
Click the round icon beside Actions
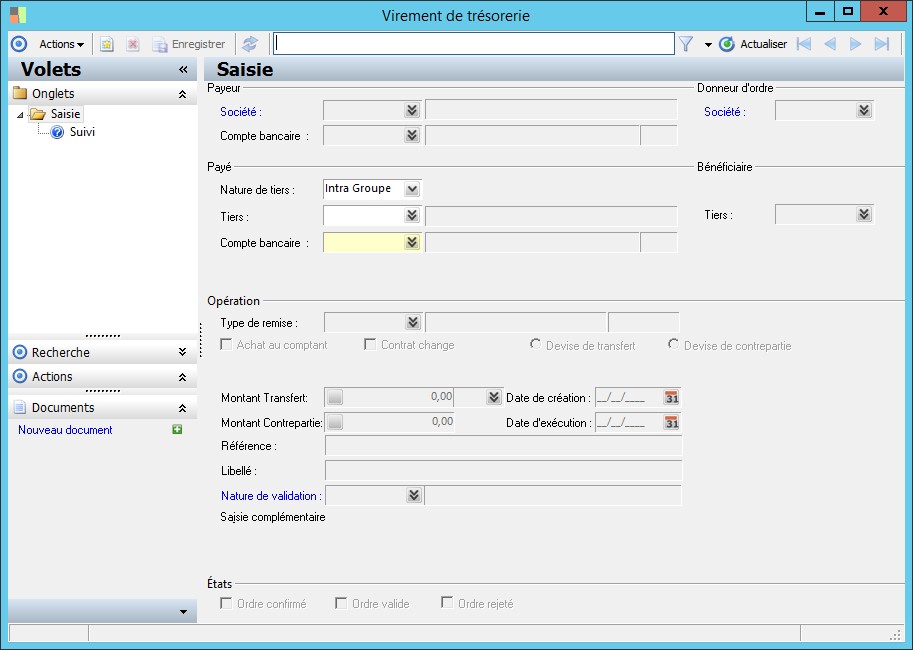19,44
